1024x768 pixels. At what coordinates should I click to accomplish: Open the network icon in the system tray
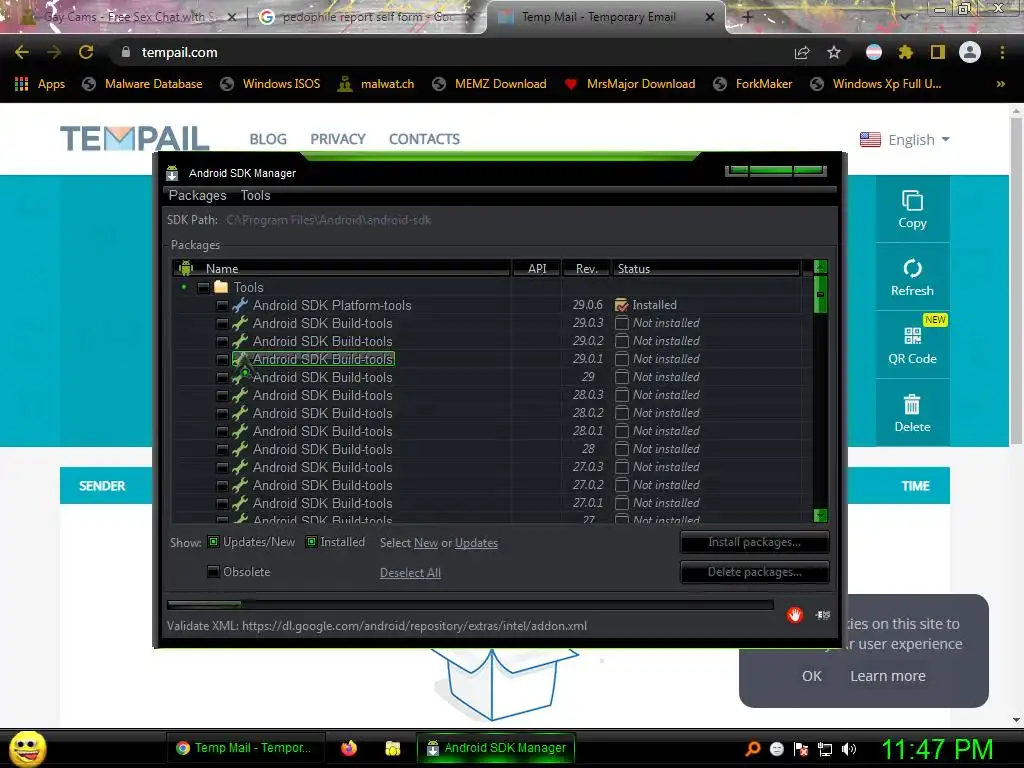coord(825,749)
